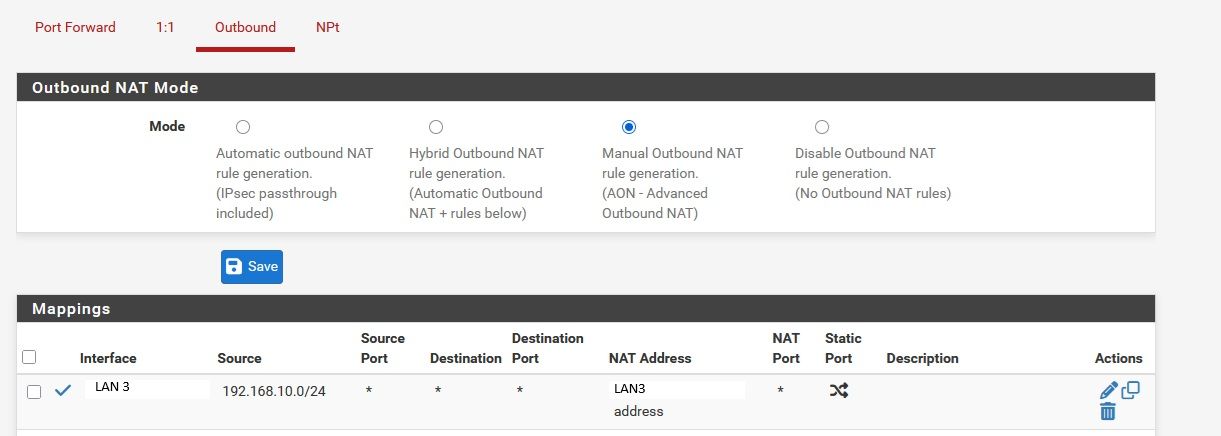Select Automatic outbound NAT mode
This screenshot has width=1221, height=436.
[x=243, y=127]
